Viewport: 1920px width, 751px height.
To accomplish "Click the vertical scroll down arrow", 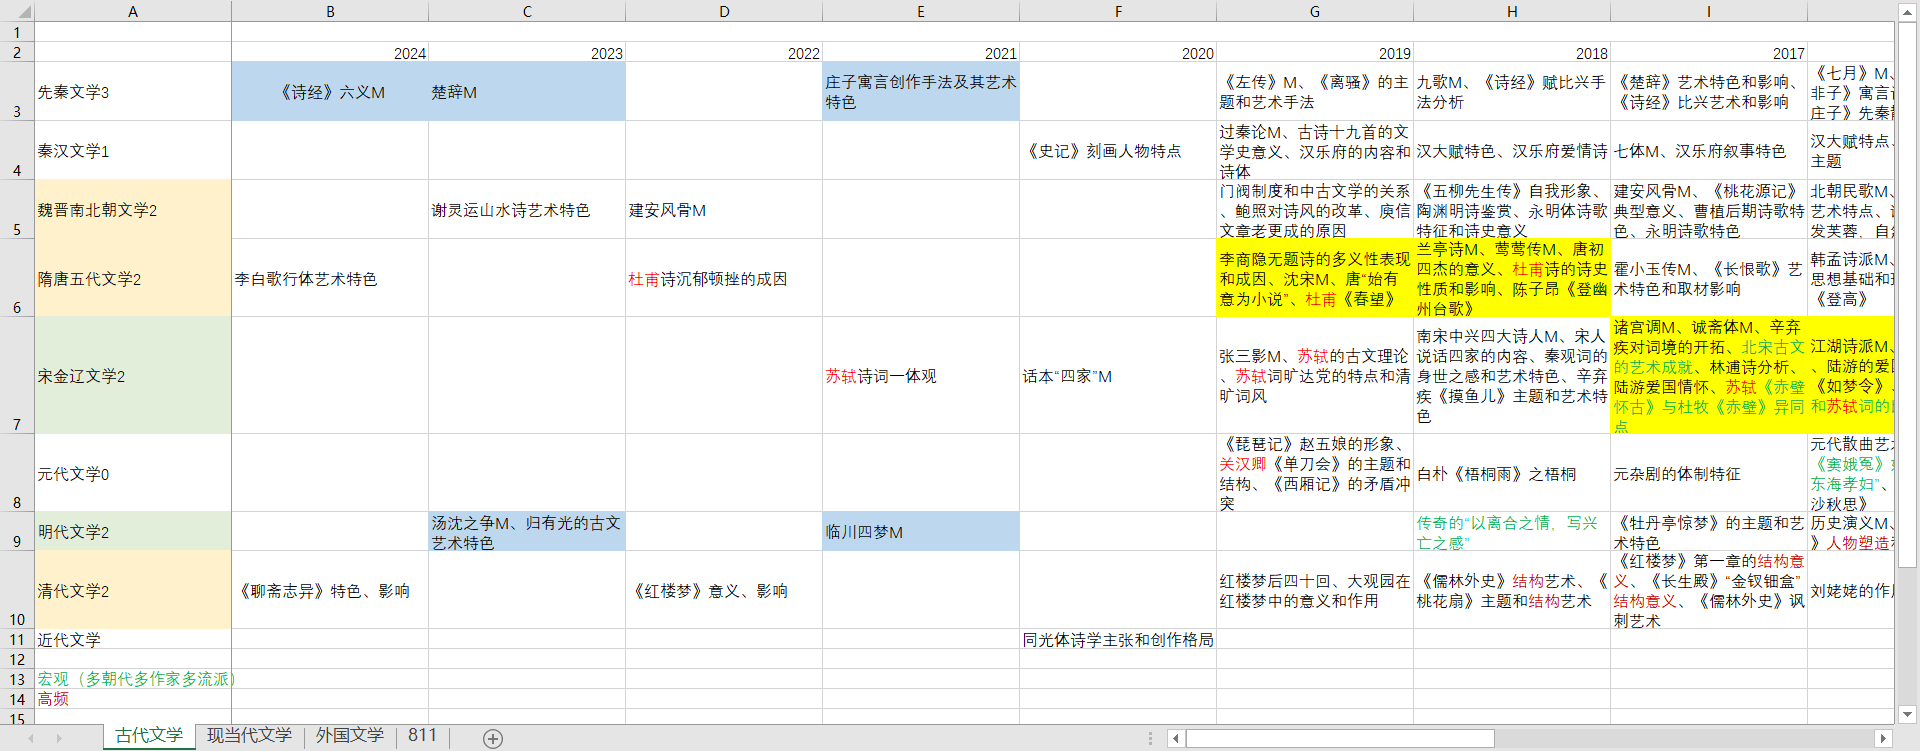I will point(1907,714).
